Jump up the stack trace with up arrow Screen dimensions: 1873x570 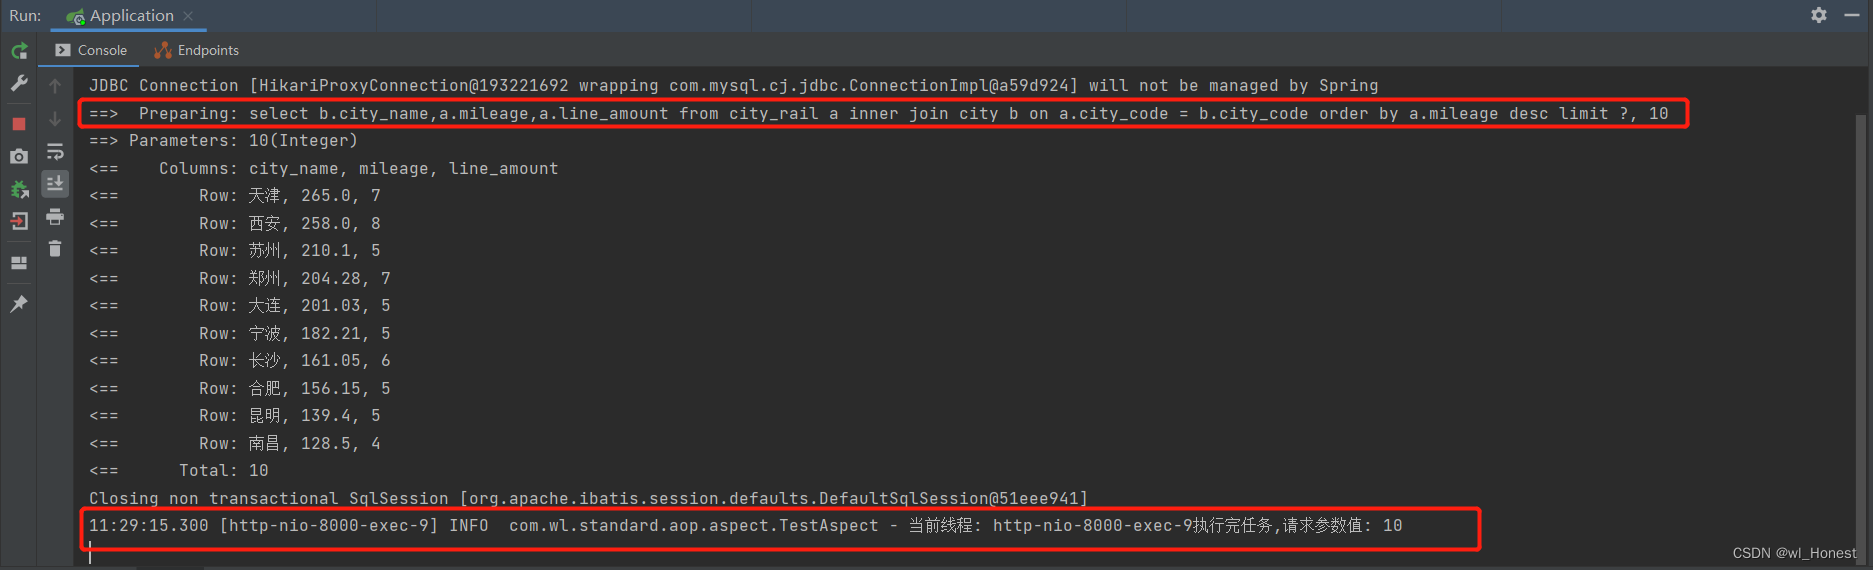55,86
